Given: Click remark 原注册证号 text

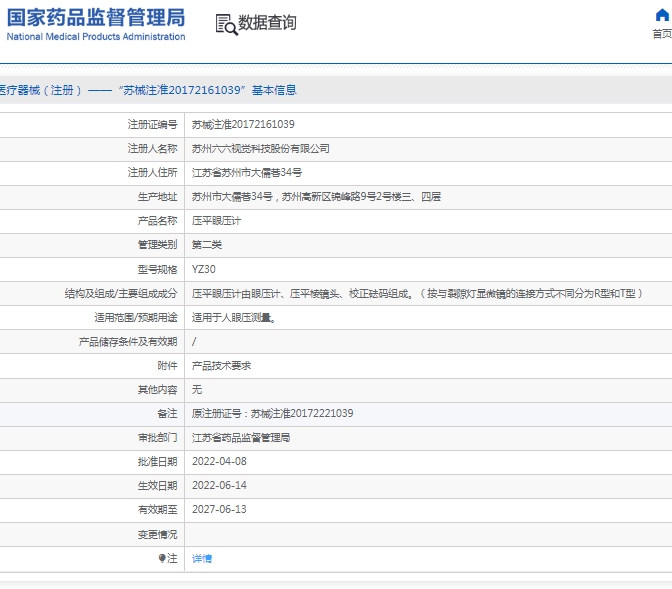Looking at the screenshot, I should [x=273, y=414].
